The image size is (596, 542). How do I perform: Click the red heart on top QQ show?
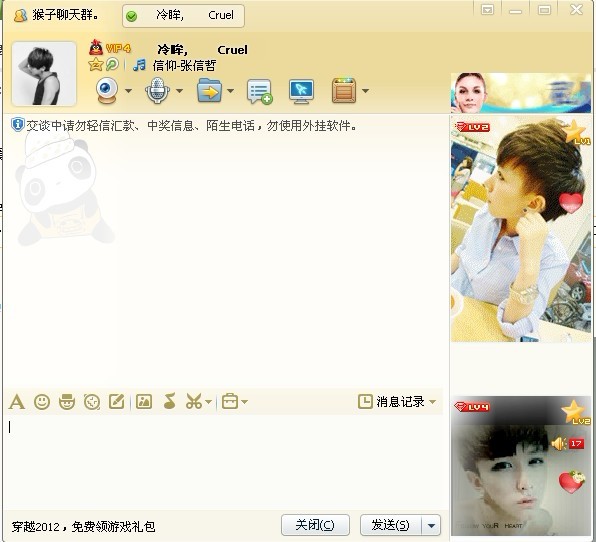[x=571, y=203]
